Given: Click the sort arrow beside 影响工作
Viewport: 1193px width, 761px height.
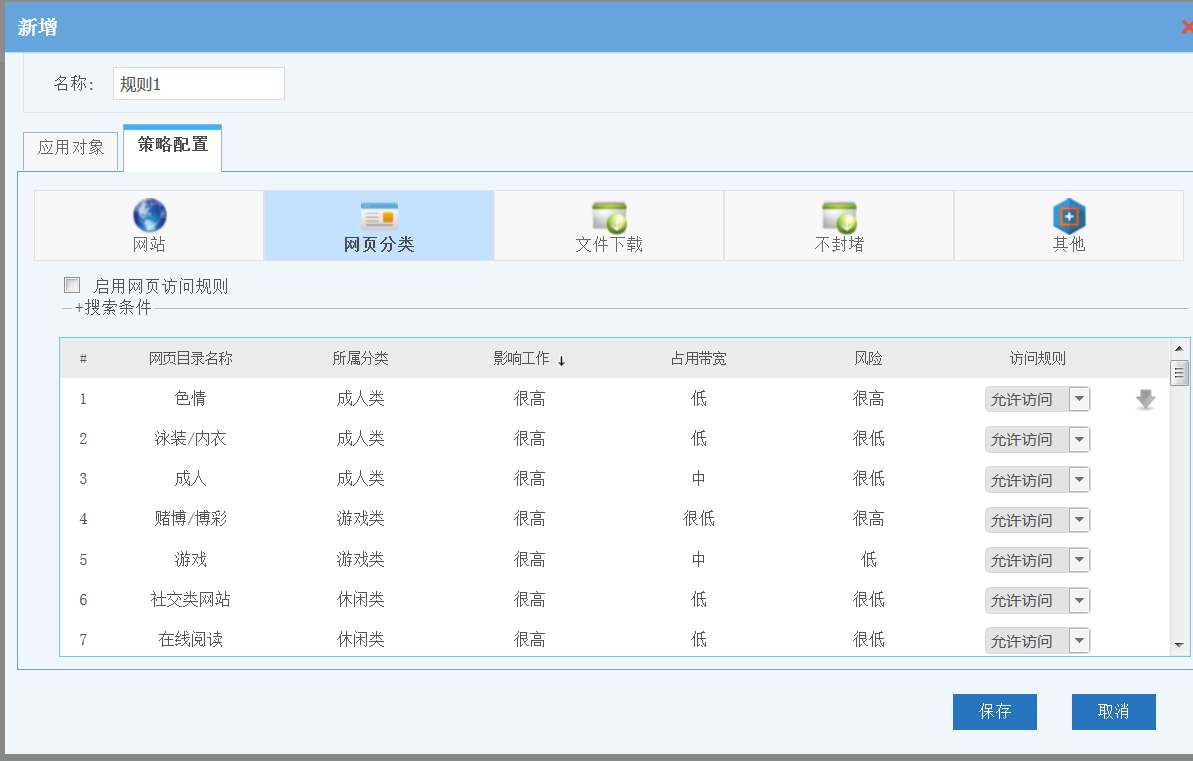Looking at the screenshot, I should [561, 361].
